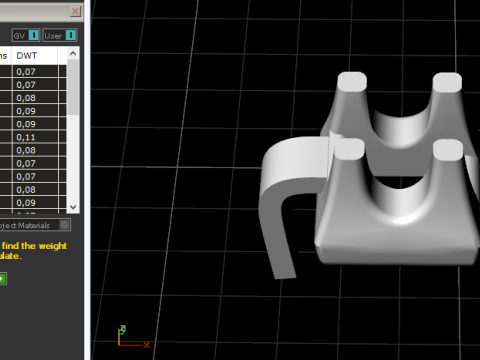The width and height of the screenshot is (480, 360).
Task: Click the table's vertical scrollbar thumb
Action: point(73,87)
